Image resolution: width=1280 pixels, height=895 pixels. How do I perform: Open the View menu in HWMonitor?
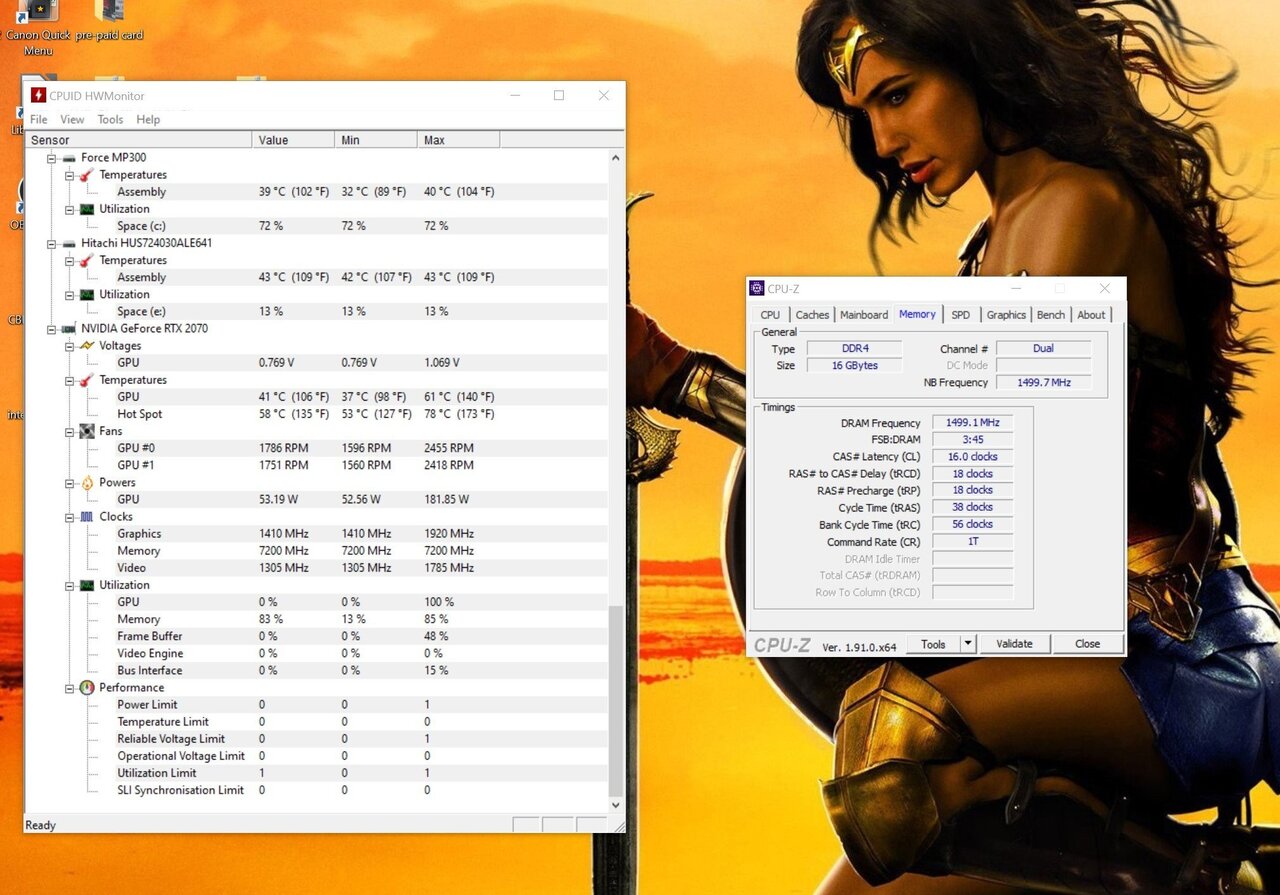point(71,119)
